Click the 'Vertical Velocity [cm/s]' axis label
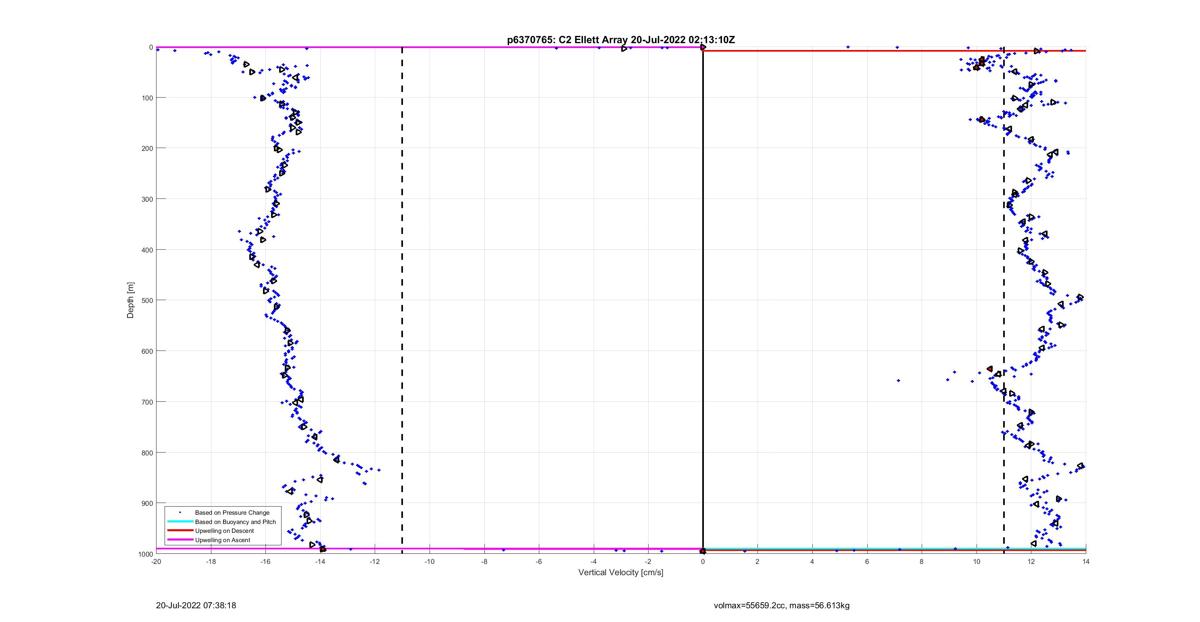Image resolution: width=1200 pixels, height=622 pixels. pyautogui.click(x=621, y=573)
